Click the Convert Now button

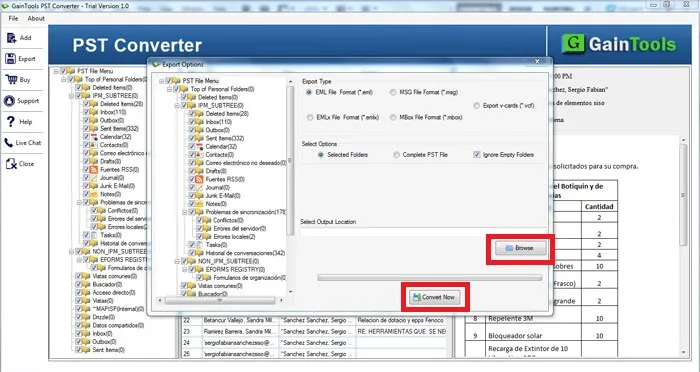point(435,297)
